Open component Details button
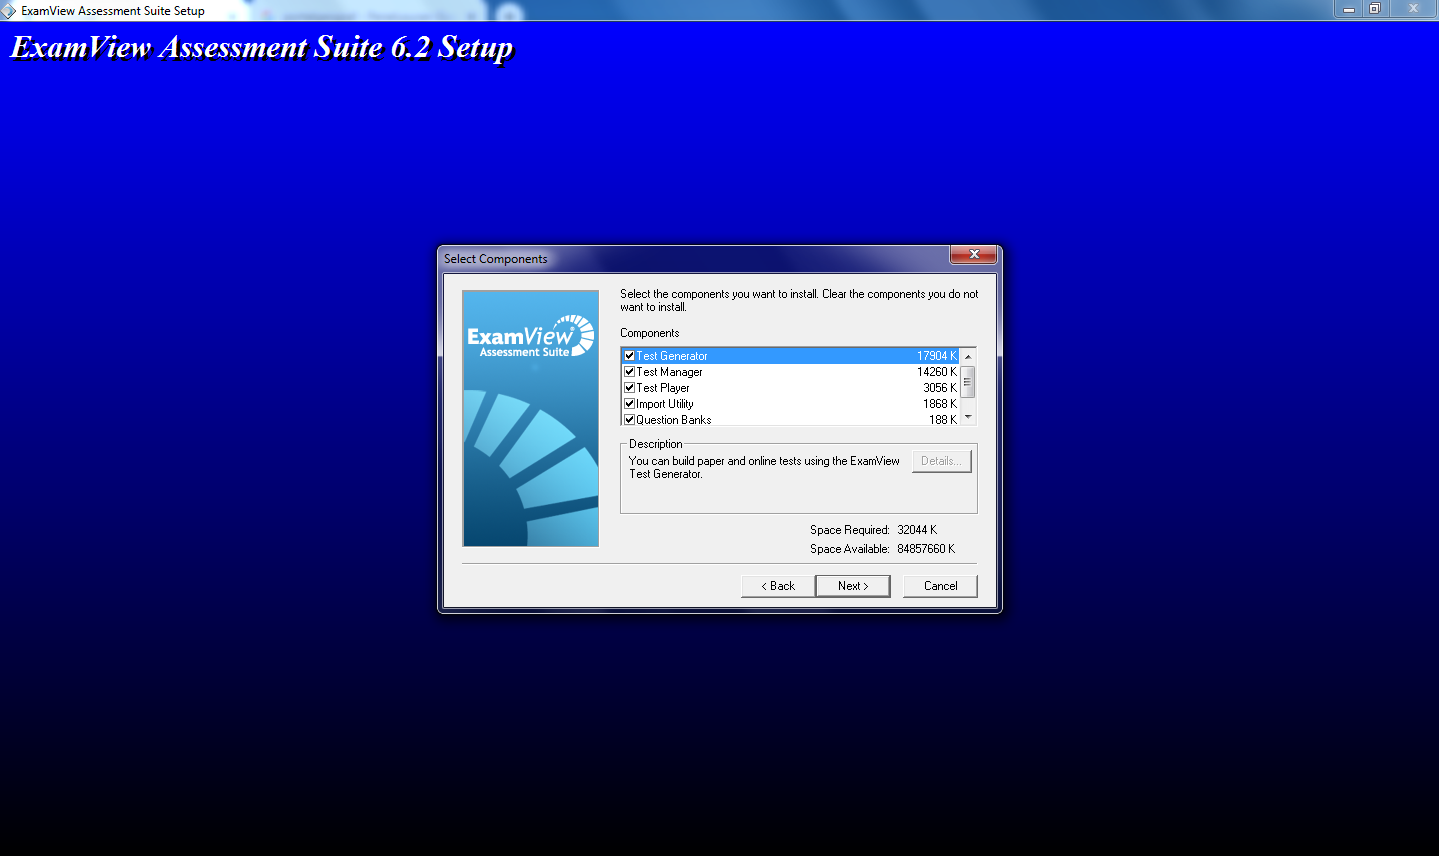This screenshot has height=856, width=1439. (x=942, y=461)
